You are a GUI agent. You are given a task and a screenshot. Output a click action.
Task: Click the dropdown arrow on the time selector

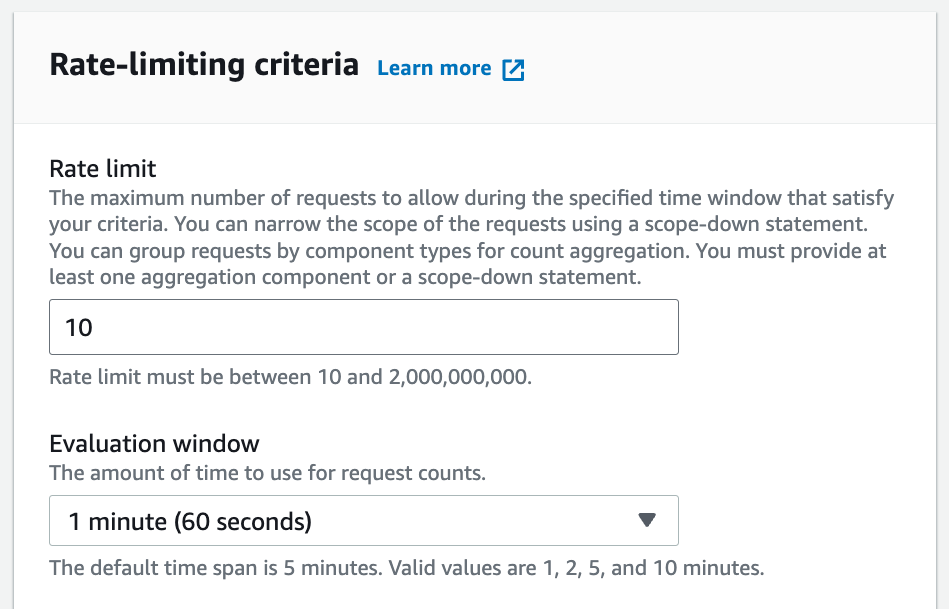pos(648,520)
